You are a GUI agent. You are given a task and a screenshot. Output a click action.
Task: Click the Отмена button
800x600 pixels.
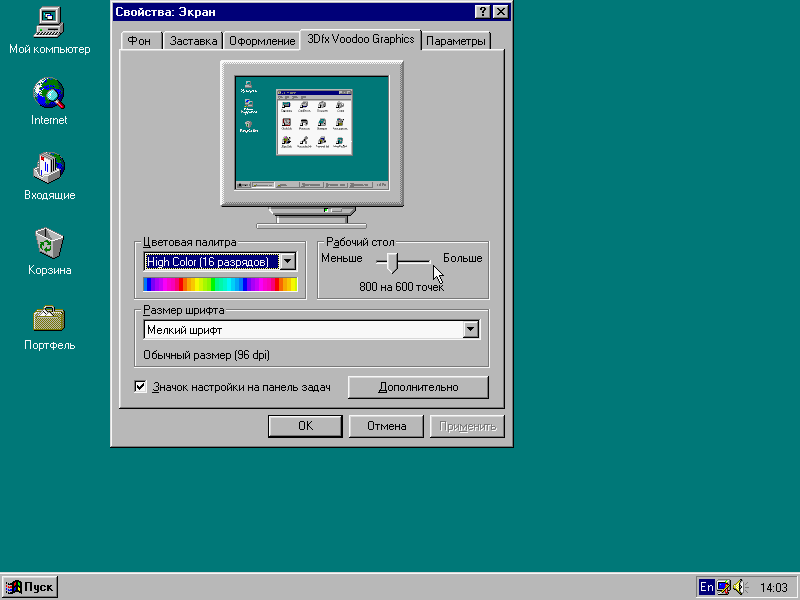tap(386, 426)
